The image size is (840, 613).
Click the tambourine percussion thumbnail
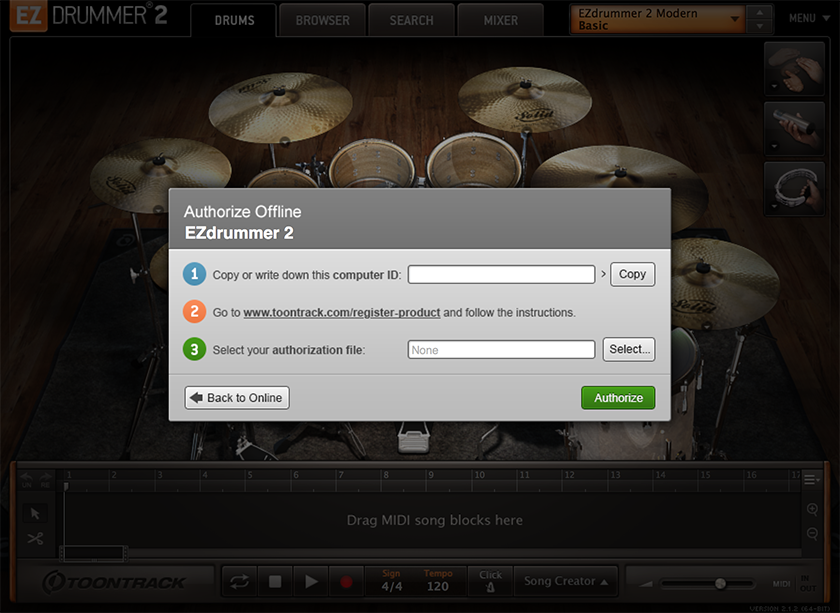794,189
